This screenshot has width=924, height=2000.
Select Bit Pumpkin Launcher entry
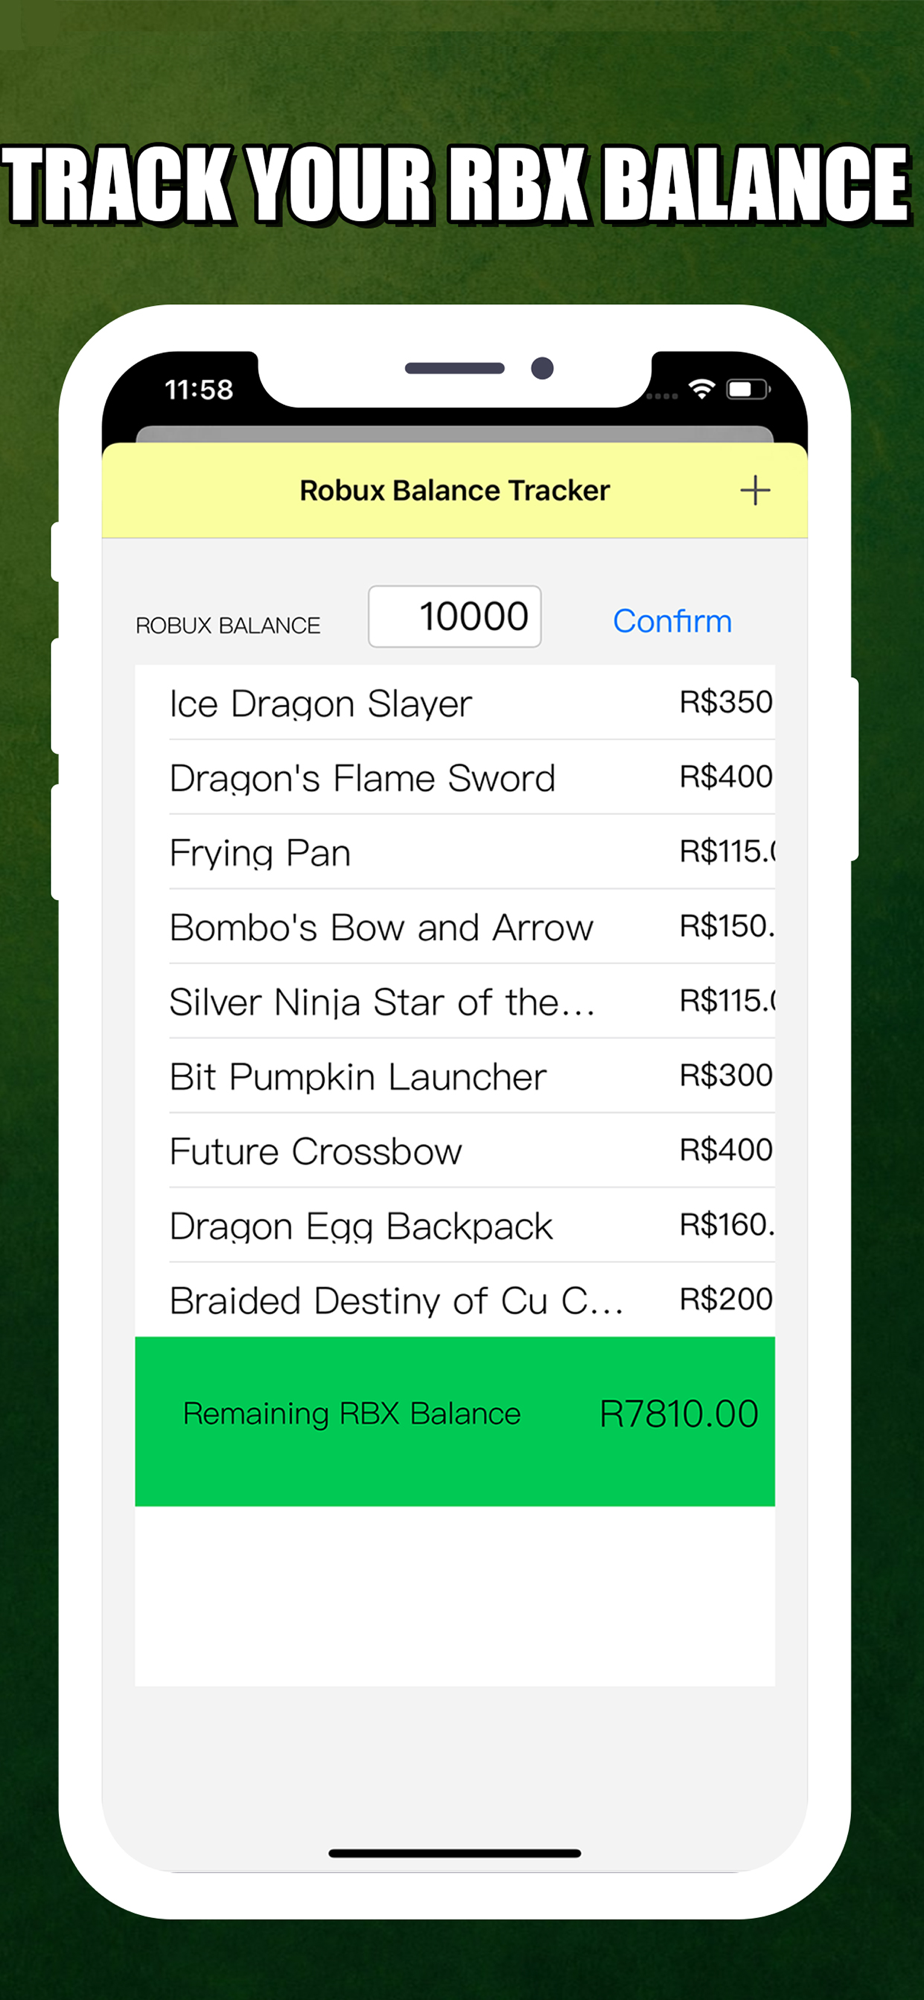(x=455, y=1076)
